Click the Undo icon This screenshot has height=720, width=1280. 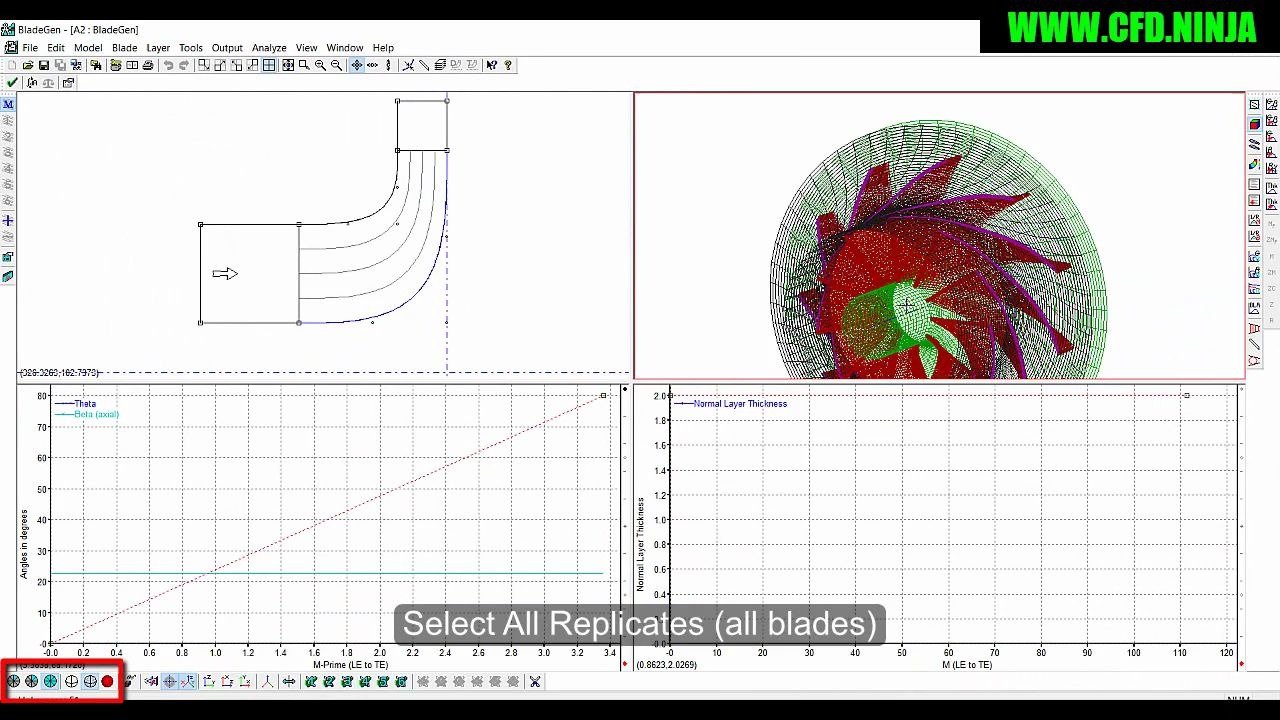pos(168,65)
